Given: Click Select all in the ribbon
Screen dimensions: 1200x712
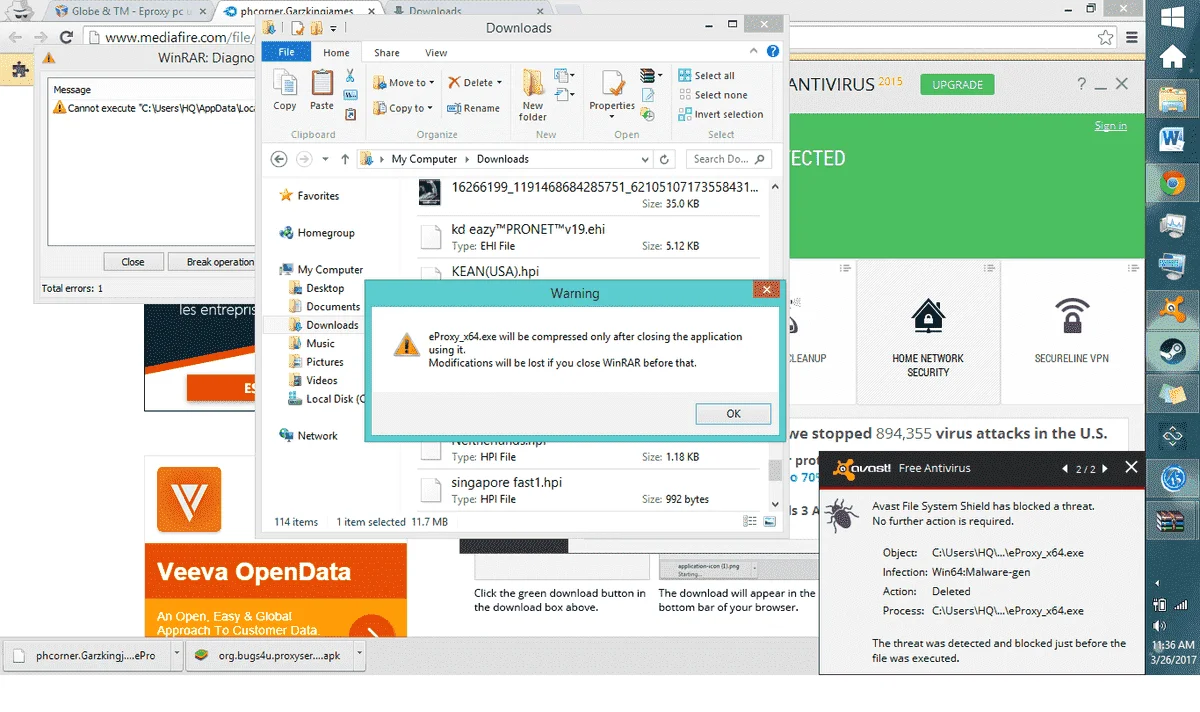Looking at the screenshot, I should [x=706, y=76].
